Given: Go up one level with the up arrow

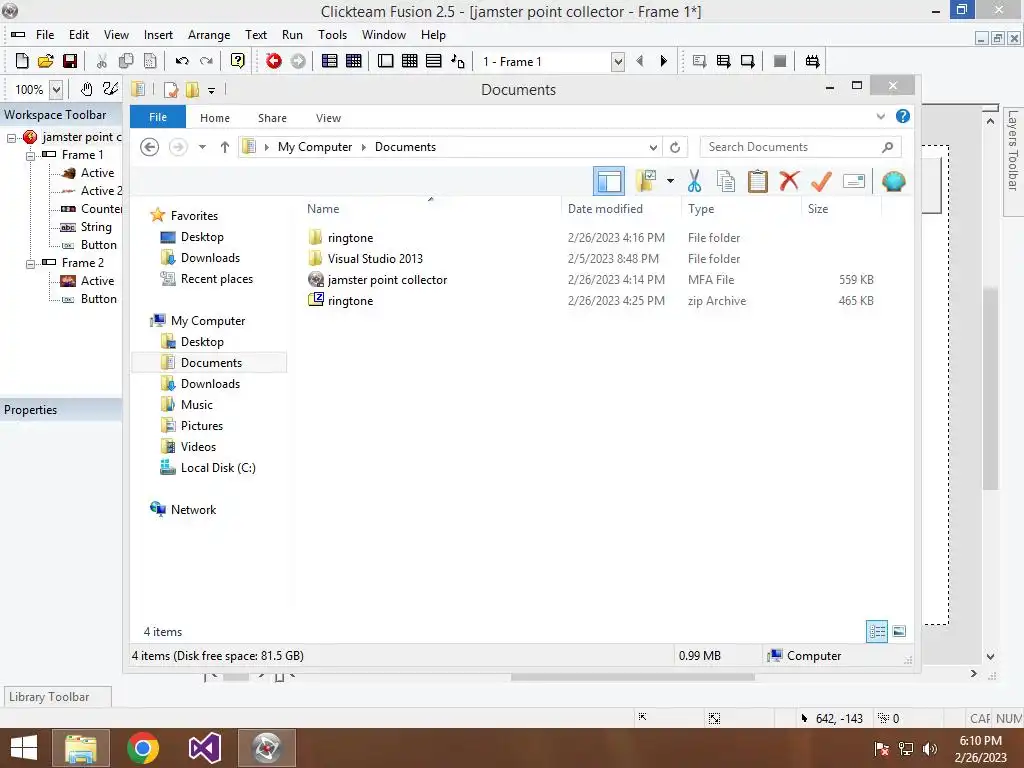Looking at the screenshot, I should [x=225, y=147].
